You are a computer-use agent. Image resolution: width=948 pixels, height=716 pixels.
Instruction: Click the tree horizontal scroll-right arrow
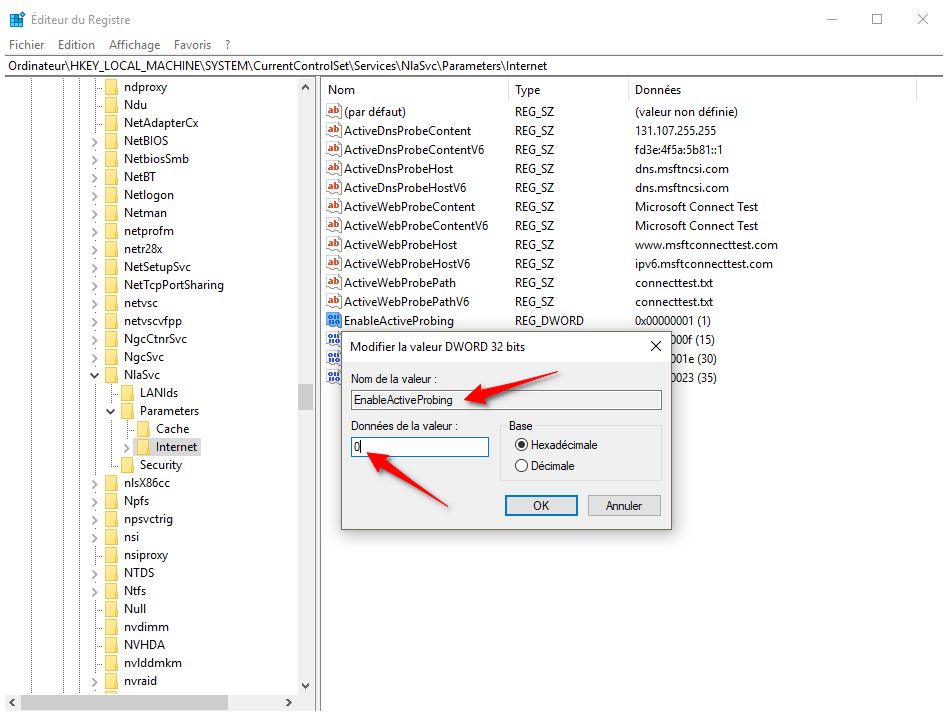click(x=288, y=703)
